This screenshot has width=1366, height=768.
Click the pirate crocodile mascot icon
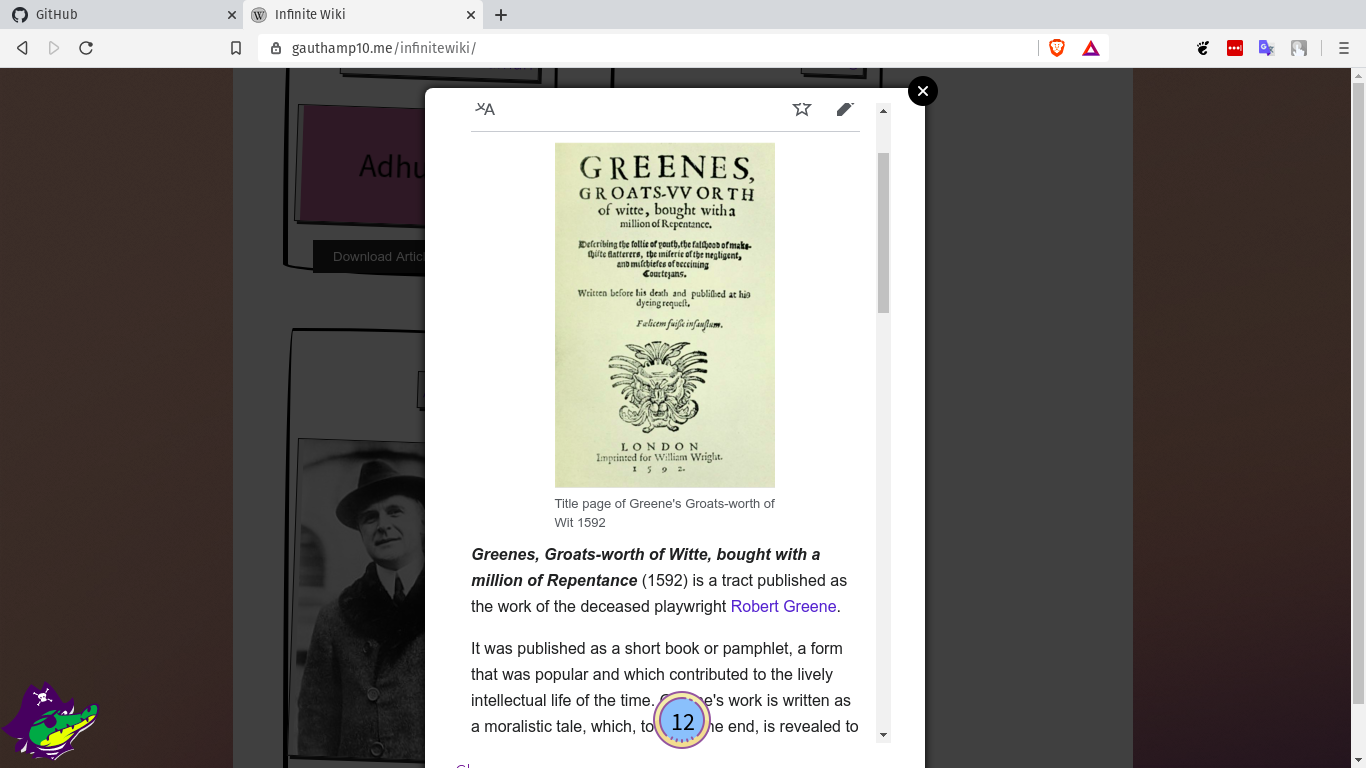coord(50,720)
